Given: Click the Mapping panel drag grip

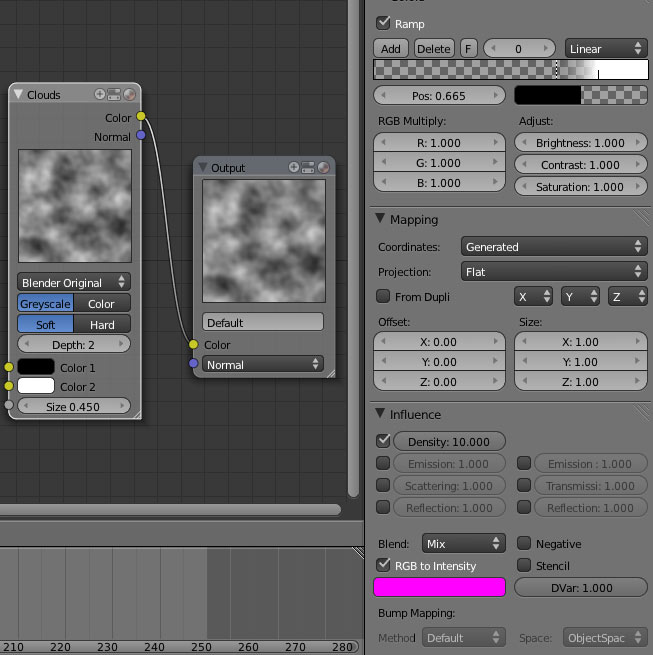Looking at the screenshot, I should pos(642,217).
